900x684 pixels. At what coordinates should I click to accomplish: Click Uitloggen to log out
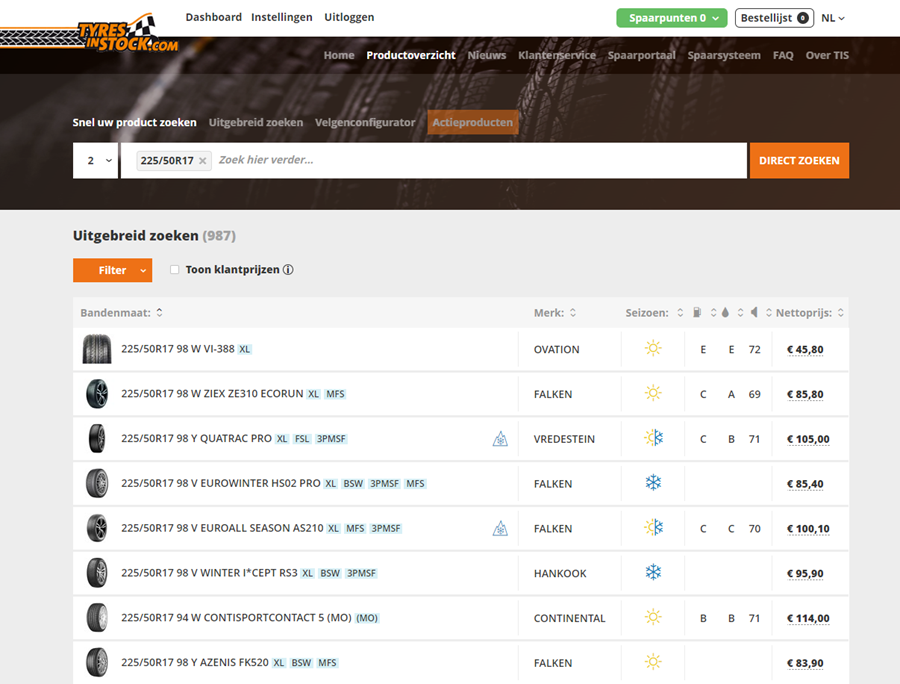[349, 17]
